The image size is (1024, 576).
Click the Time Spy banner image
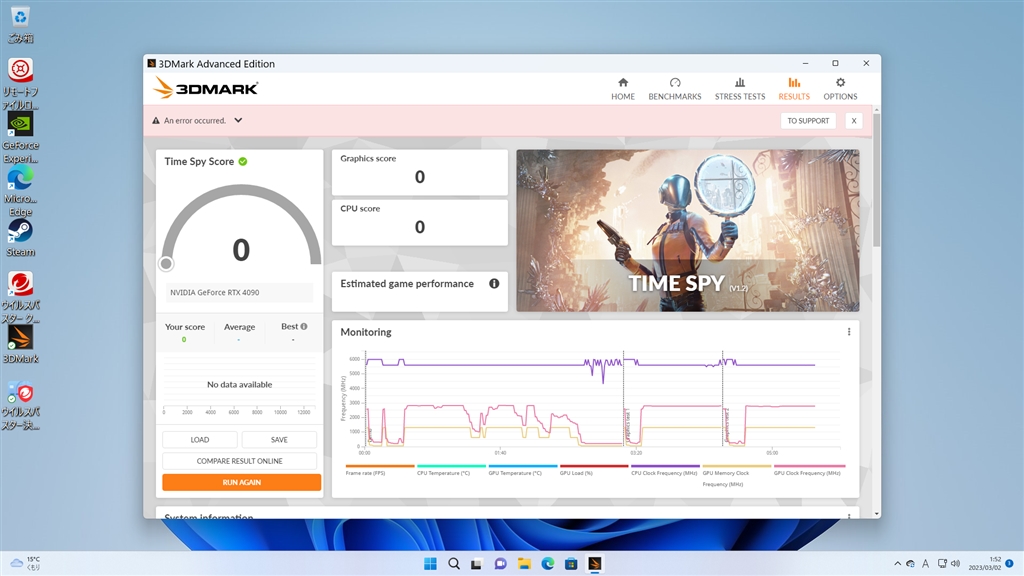tap(688, 231)
